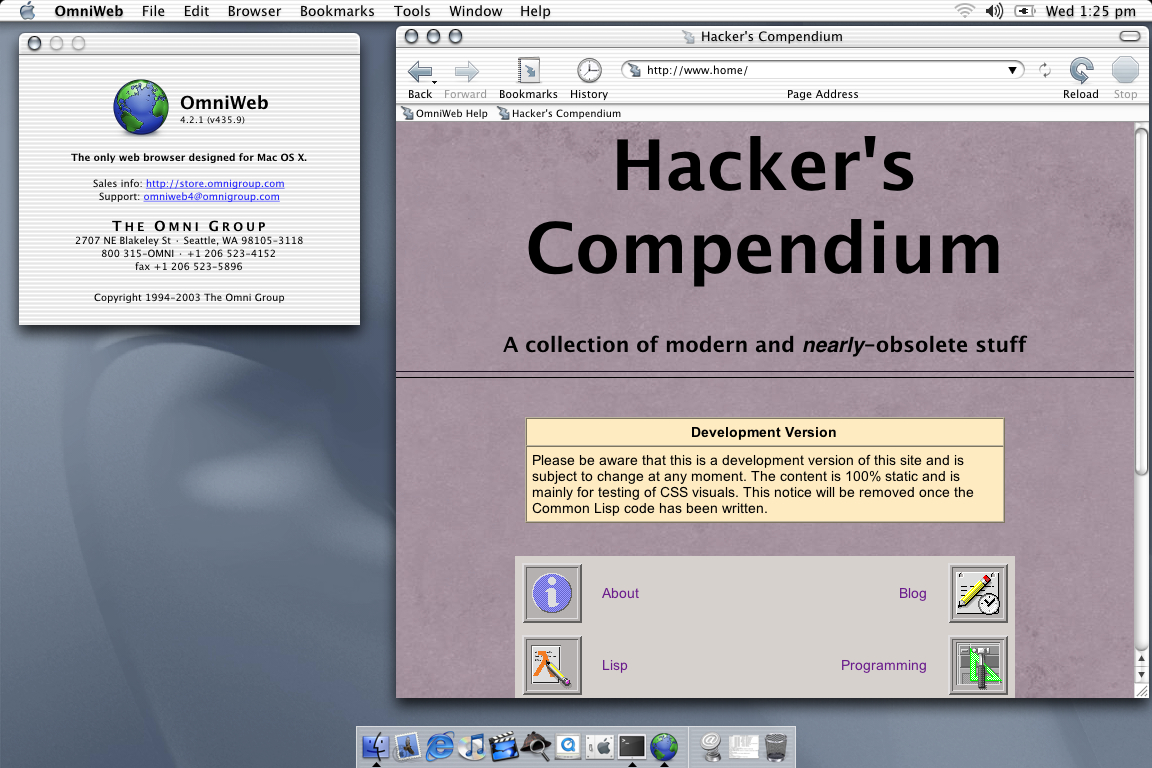Expand the Page Address dropdown arrow

click(1012, 71)
